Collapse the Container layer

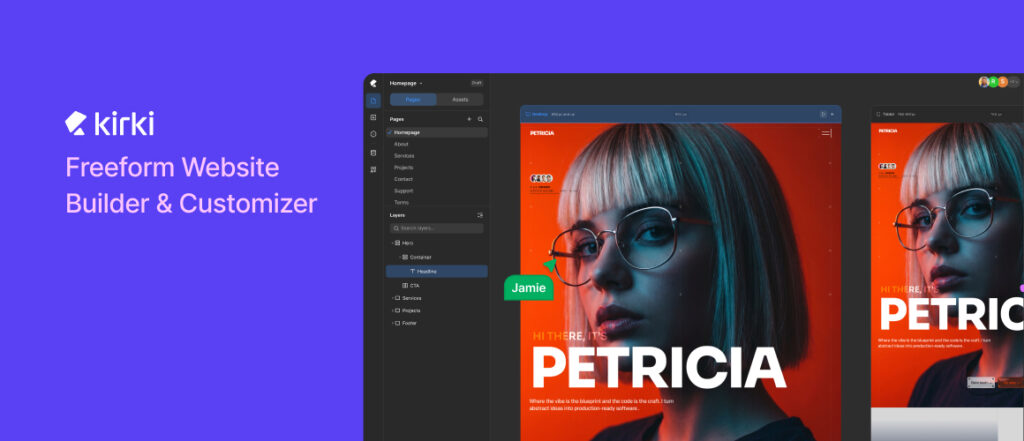pos(400,257)
